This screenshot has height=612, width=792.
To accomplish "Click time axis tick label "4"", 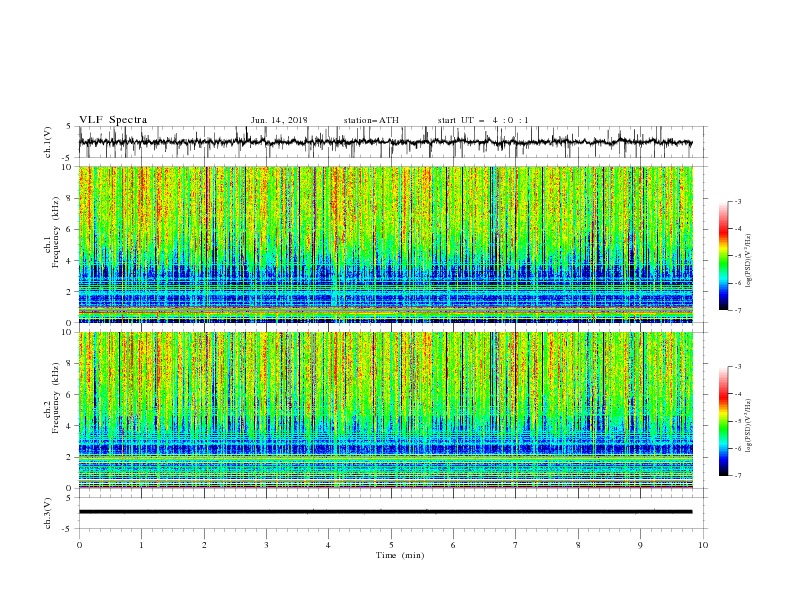I will [x=329, y=545].
